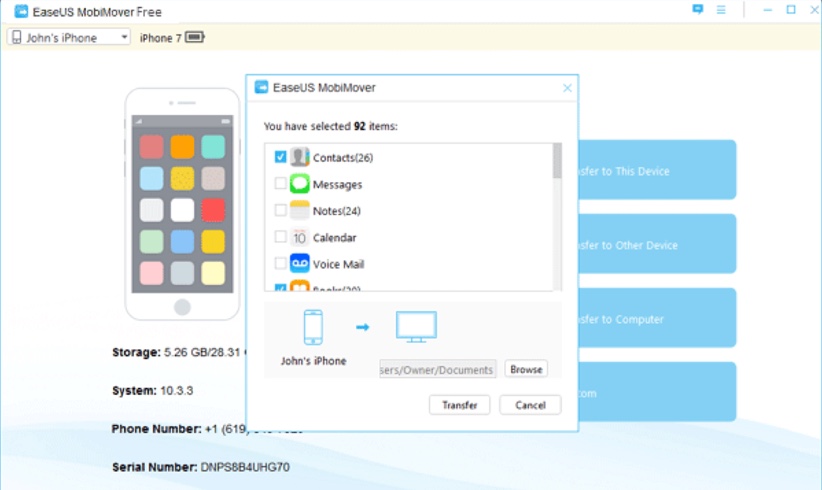
Task: Click the blue Voice Mail icon
Action: [x=300, y=264]
